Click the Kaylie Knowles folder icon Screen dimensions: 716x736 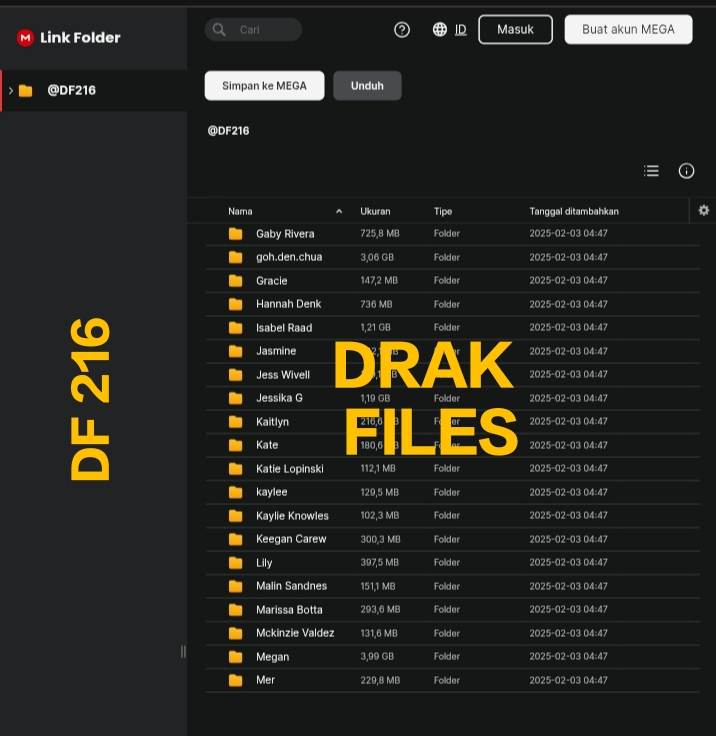coord(235,515)
